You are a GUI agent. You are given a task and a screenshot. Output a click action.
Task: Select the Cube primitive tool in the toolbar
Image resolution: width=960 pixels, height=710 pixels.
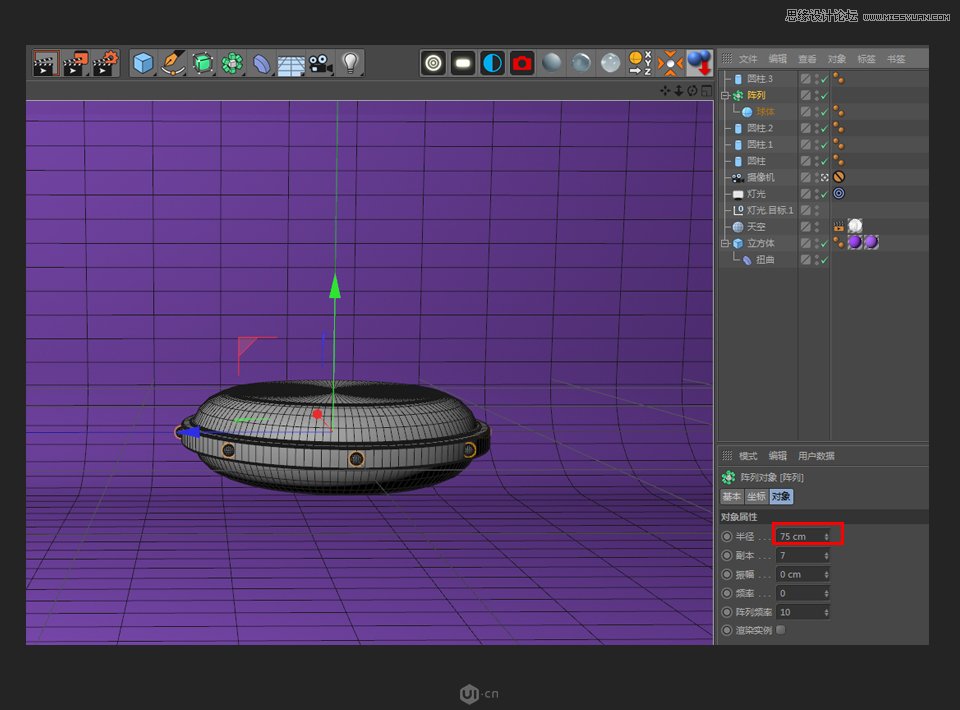pyautogui.click(x=141, y=63)
